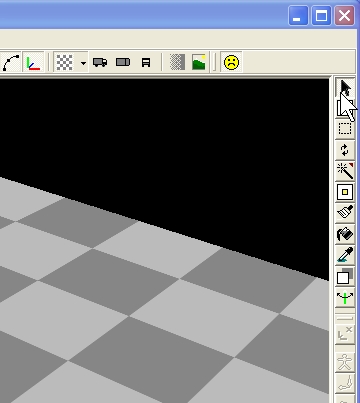Image resolution: width=360 pixels, height=403 pixels.
Task: Toggle the XYZ axes display icon
Action: [33, 62]
